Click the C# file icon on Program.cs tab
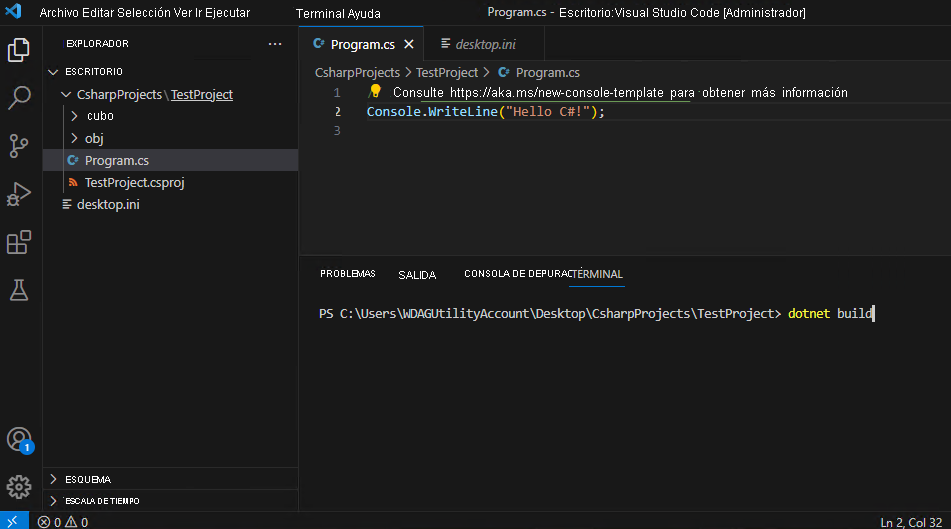The height and width of the screenshot is (529, 951). tap(318, 44)
